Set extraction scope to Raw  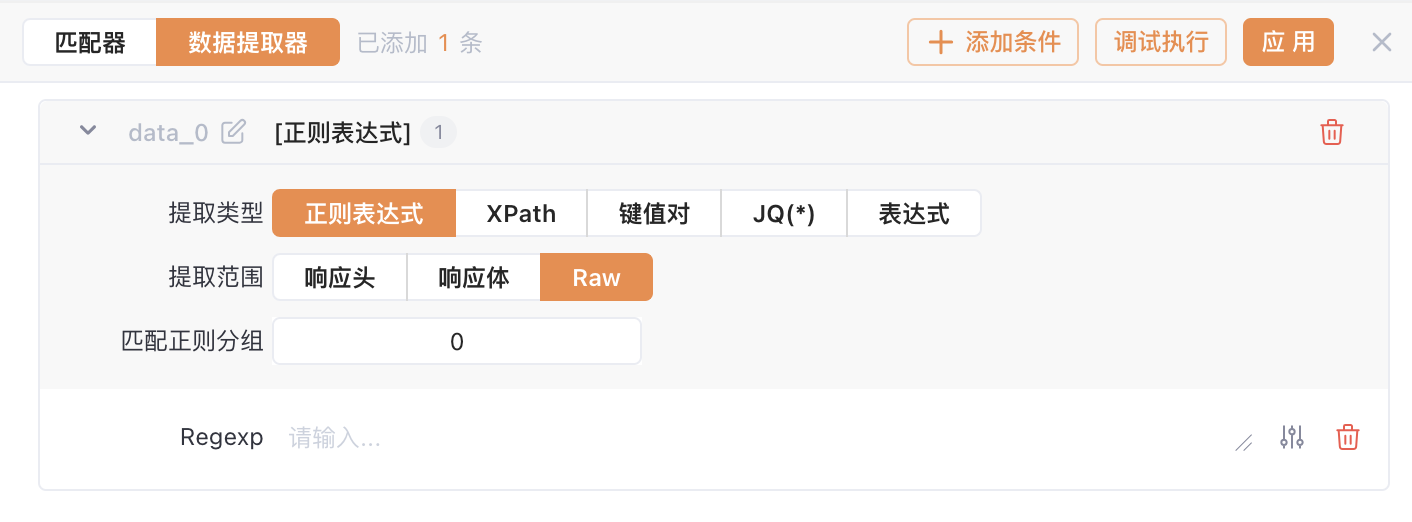pyautogui.click(x=597, y=278)
